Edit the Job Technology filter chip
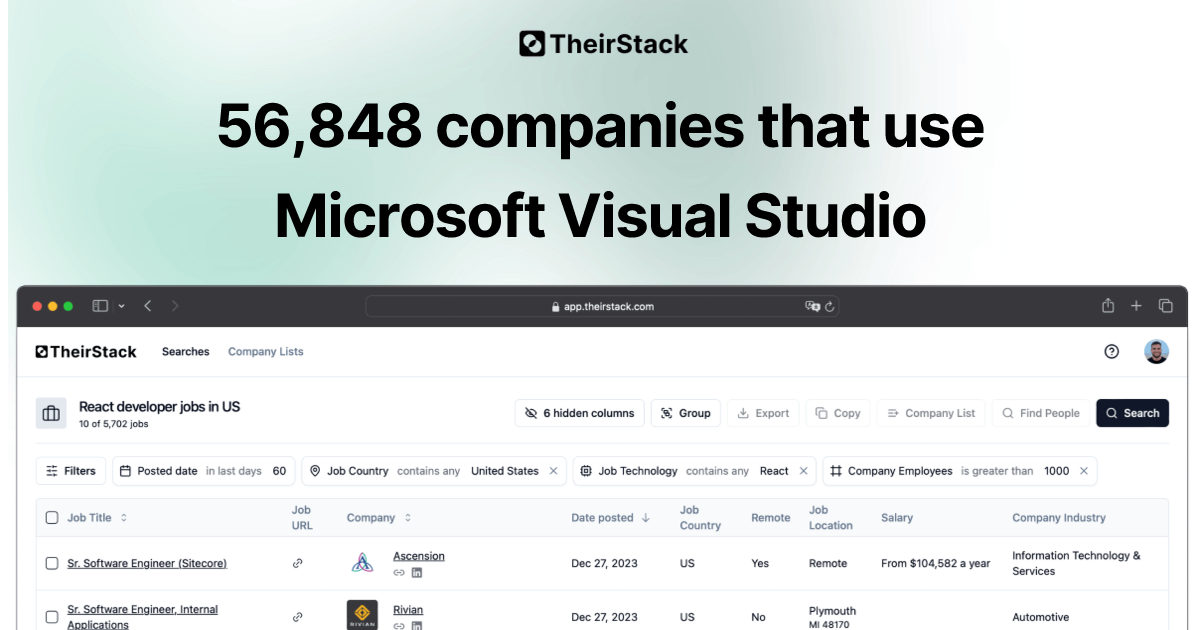 pyautogui.click(x=694, y=471)
